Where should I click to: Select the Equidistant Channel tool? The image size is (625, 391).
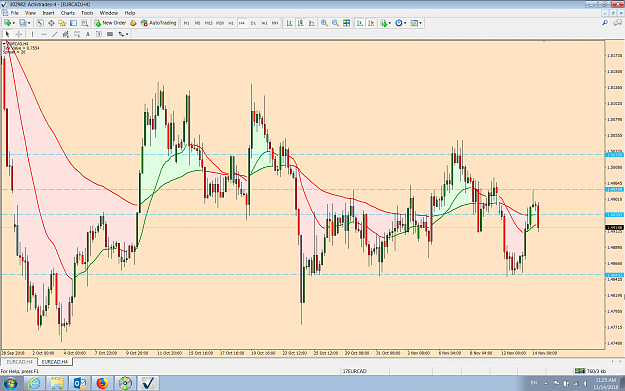click(x=66, y=34)
